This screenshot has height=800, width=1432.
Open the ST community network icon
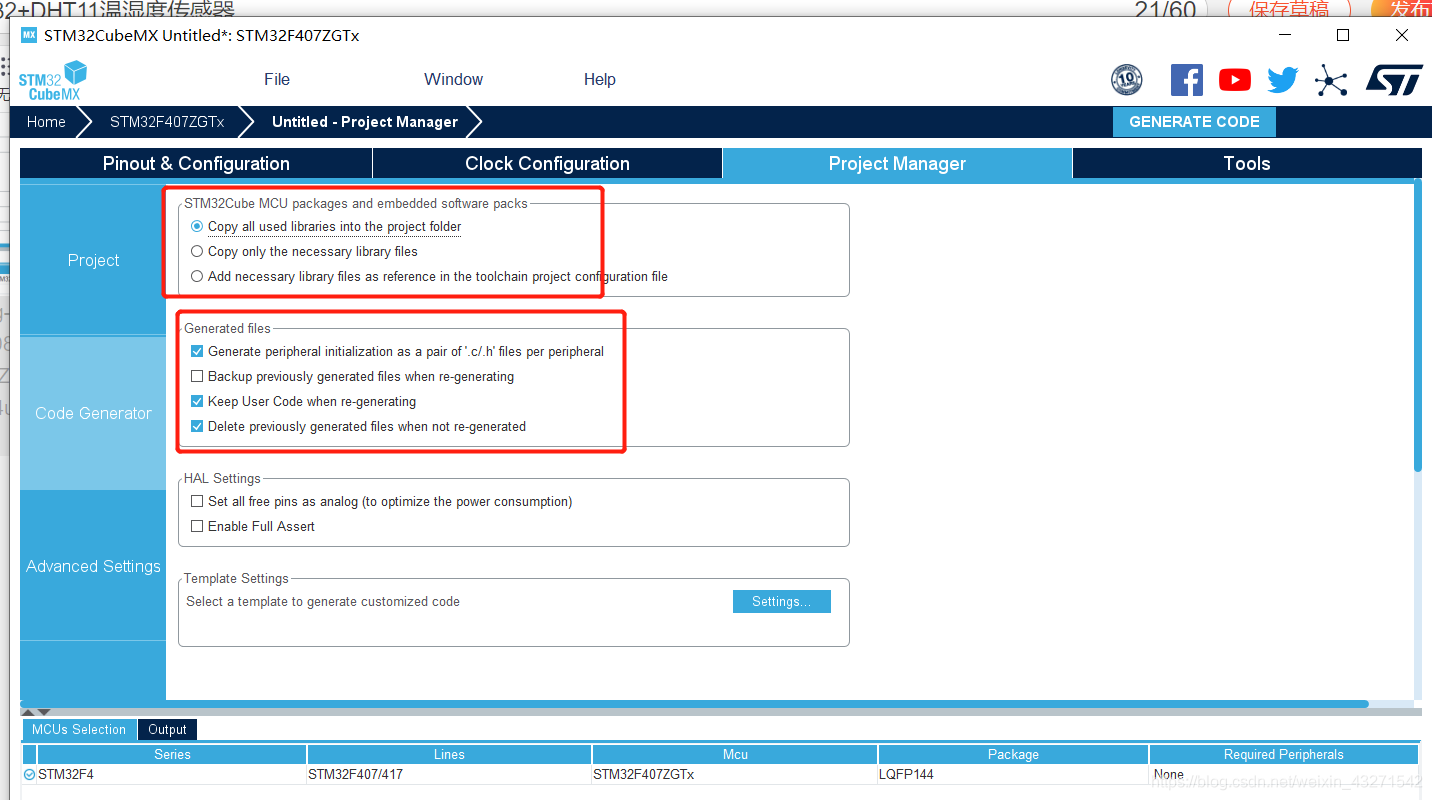point(1331,80)
